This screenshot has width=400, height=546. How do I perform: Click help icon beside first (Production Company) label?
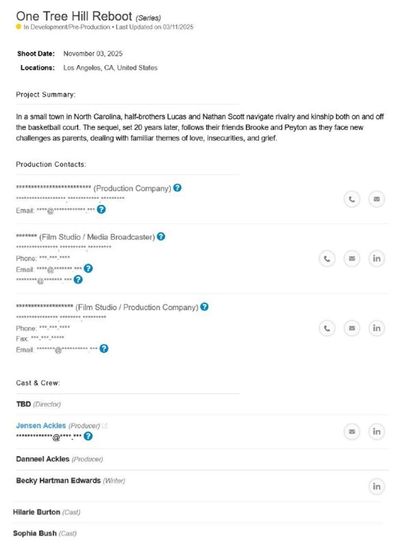pos(177,188)
